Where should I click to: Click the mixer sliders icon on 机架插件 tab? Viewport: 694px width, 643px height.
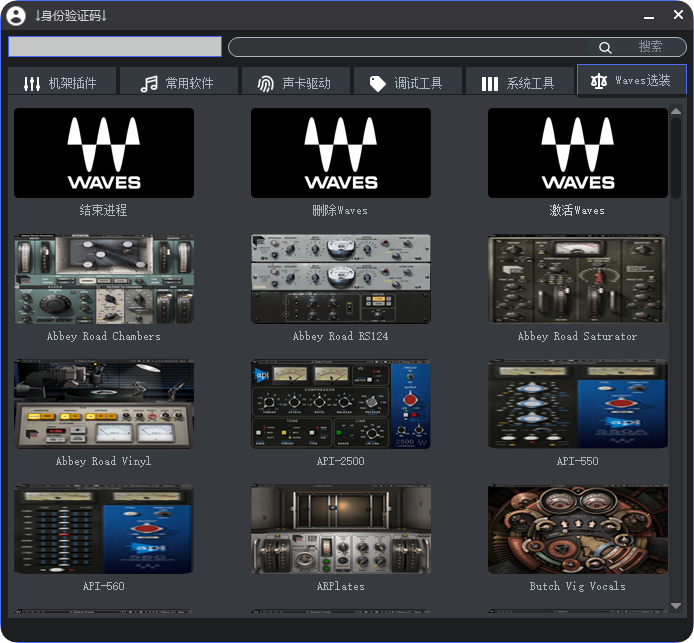click(32, 83)
